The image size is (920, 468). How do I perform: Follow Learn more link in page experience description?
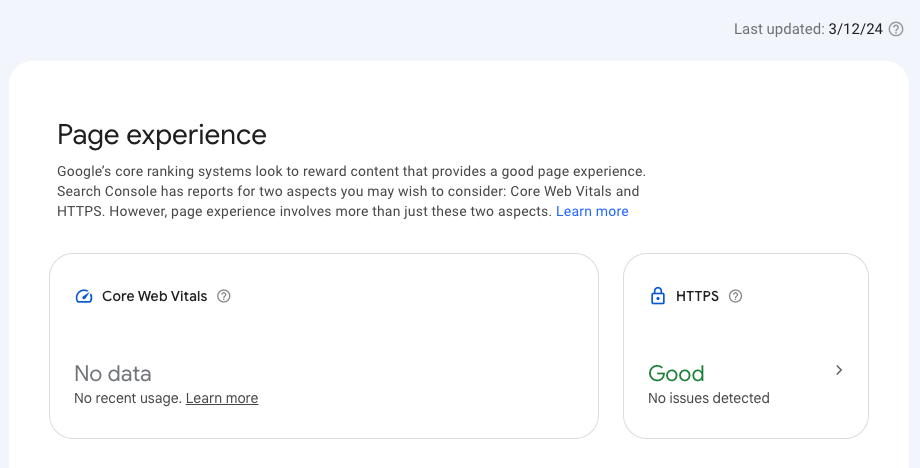[x=592, y=211]
